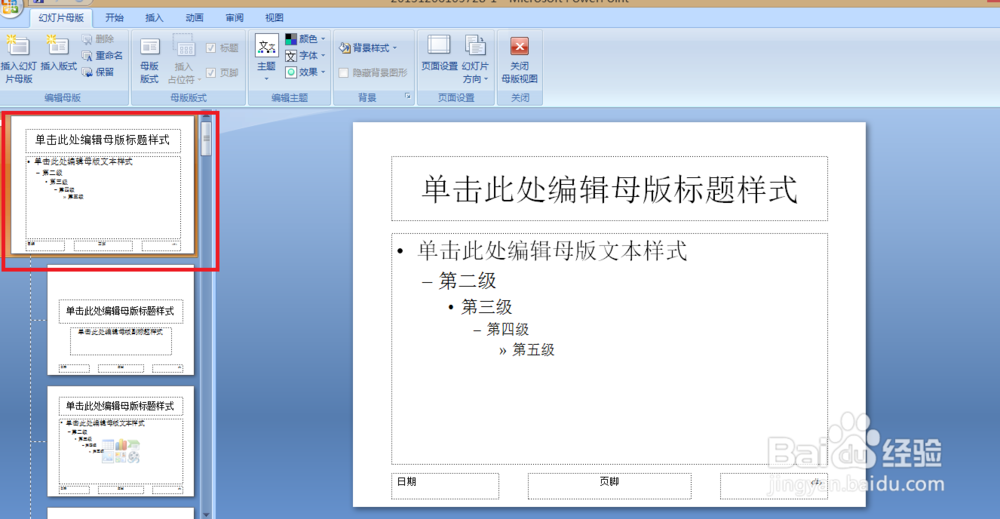1000x519 pixels.
Task: Switch to Home (开始) tab
Action: coord(115,18)
